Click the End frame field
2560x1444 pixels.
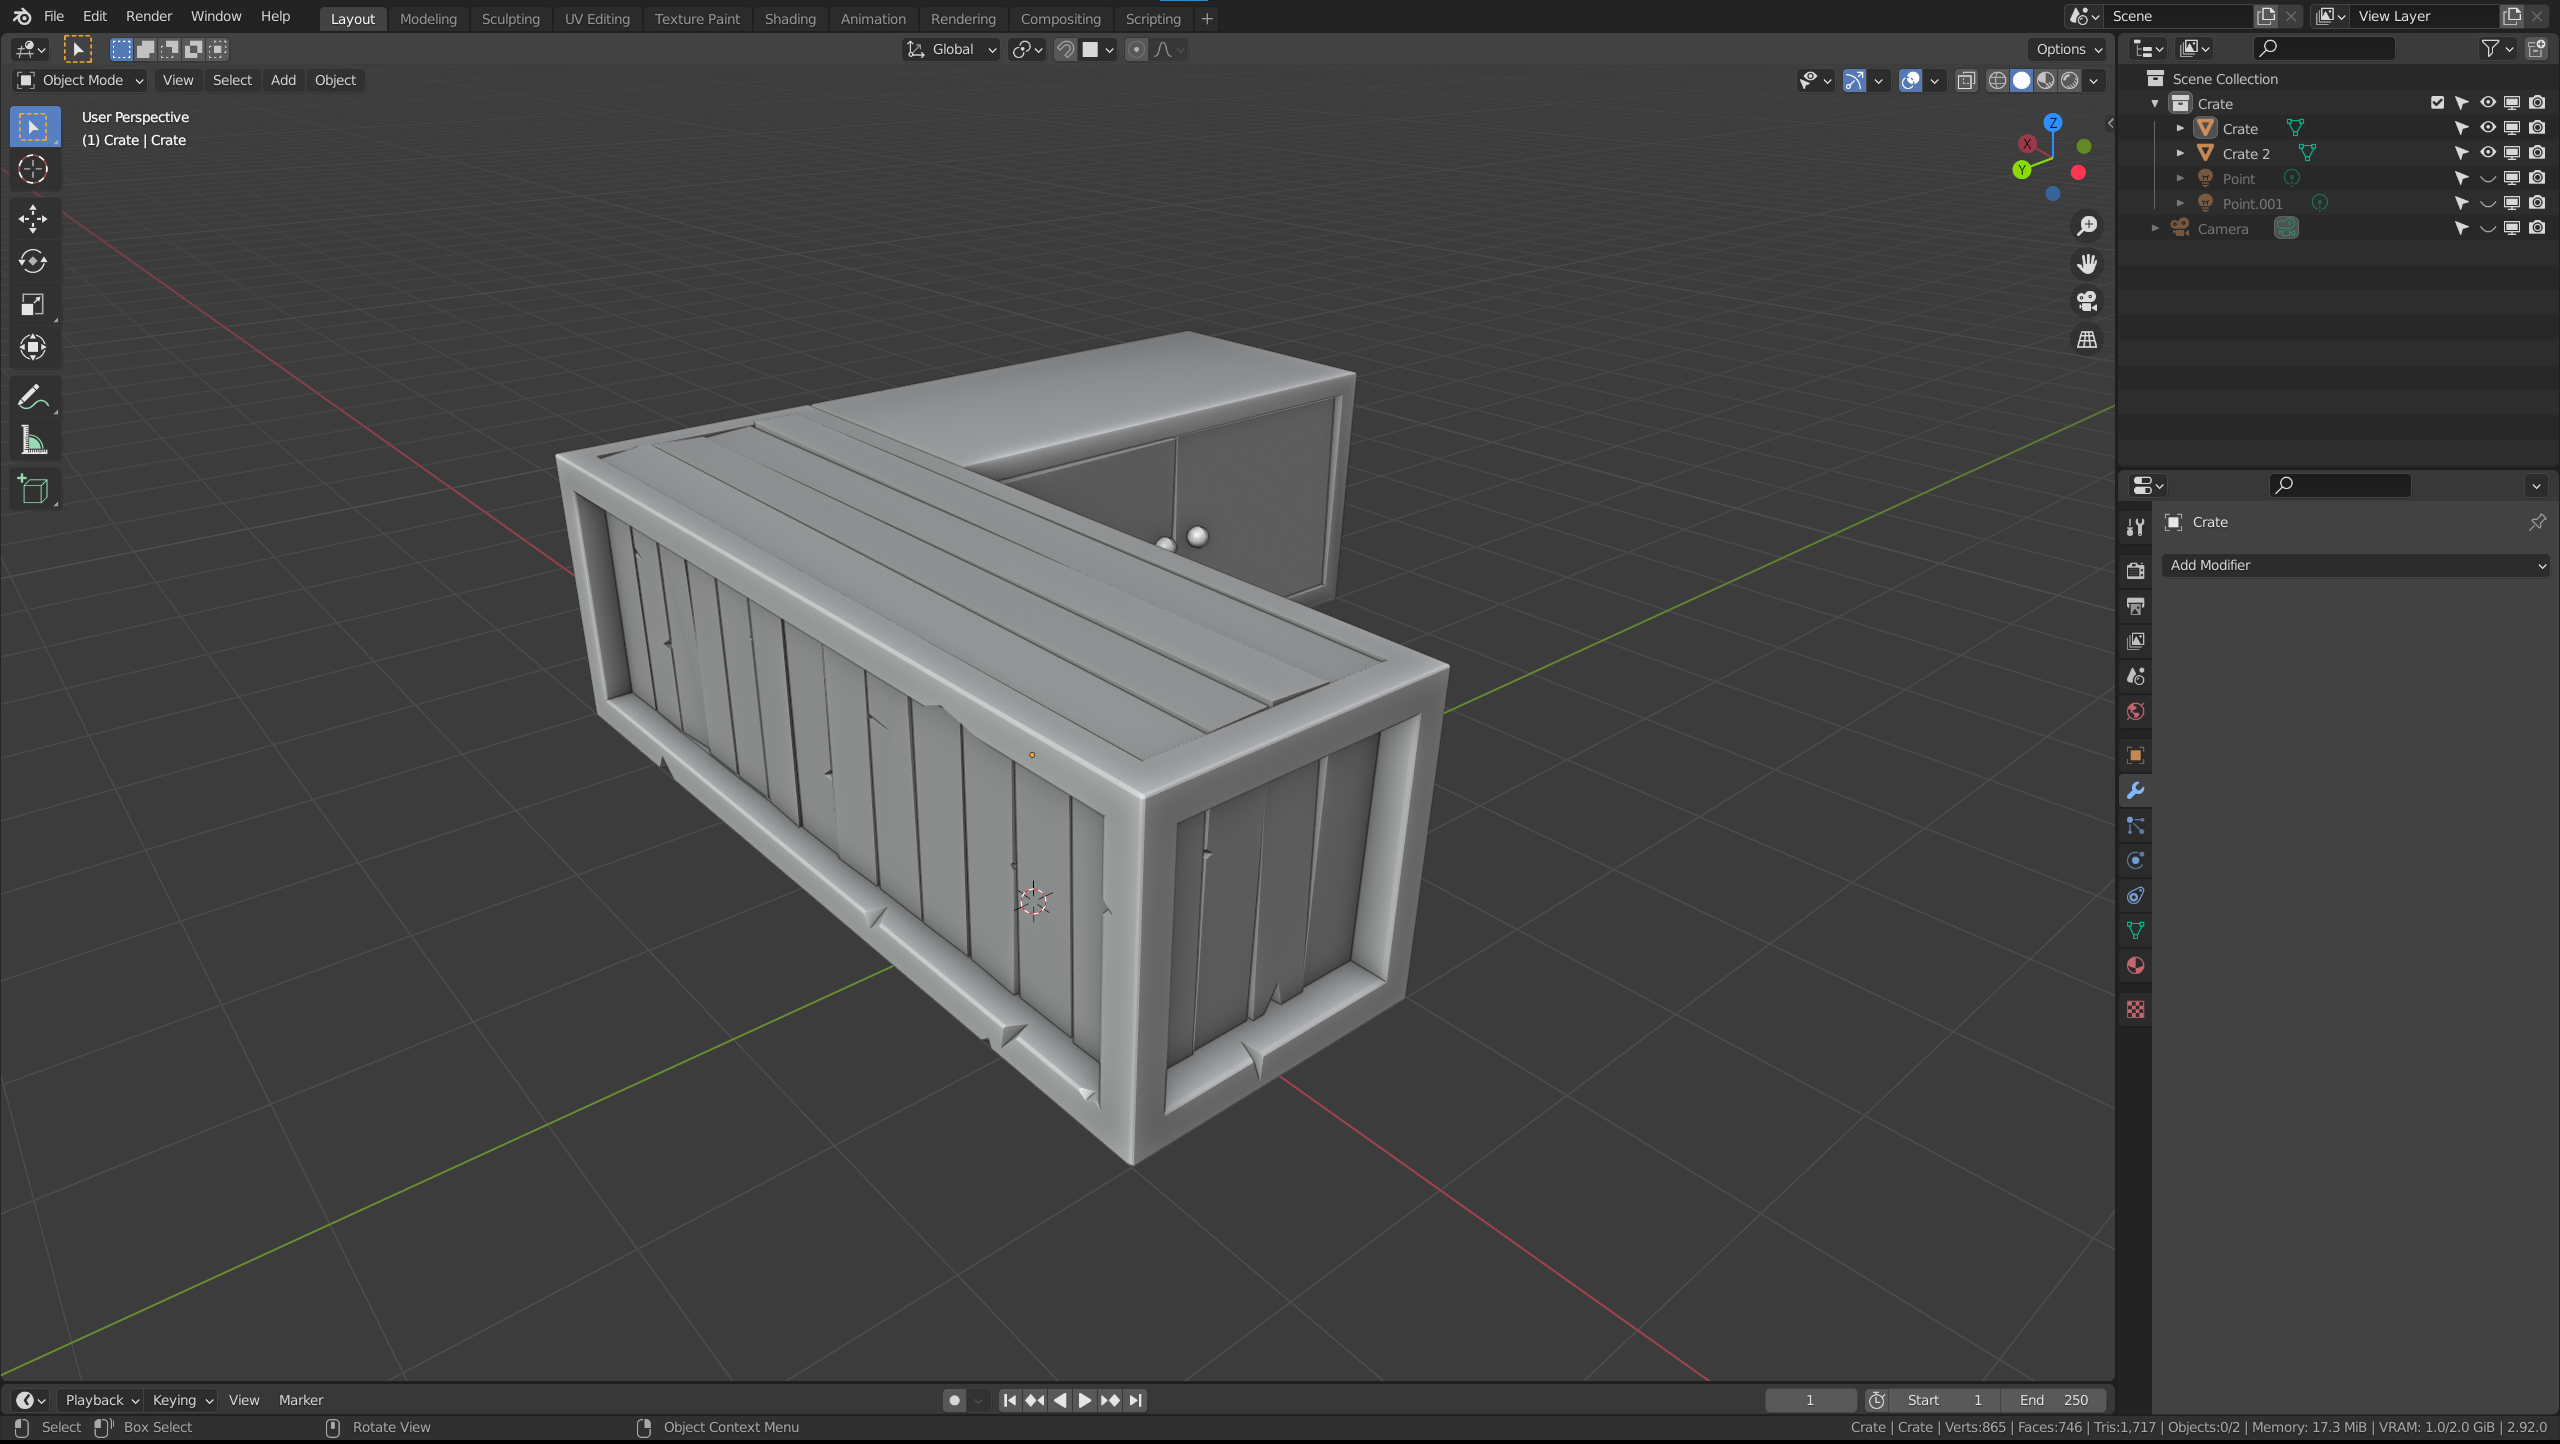2053,1400
